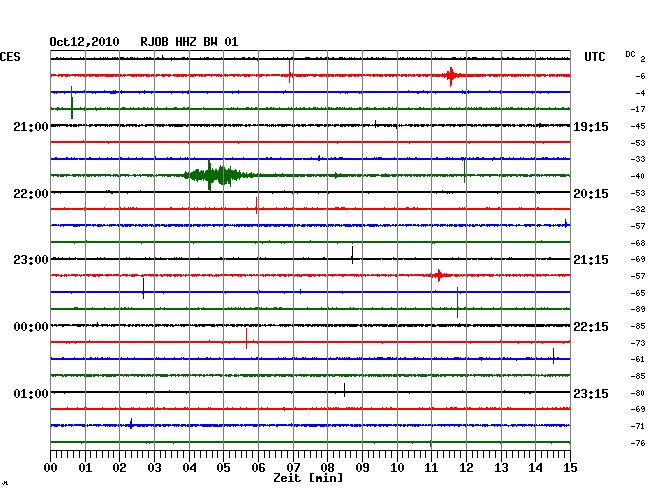
Task: Select the DC value -32
Action: pyautogui.click(x=638, y=209)
